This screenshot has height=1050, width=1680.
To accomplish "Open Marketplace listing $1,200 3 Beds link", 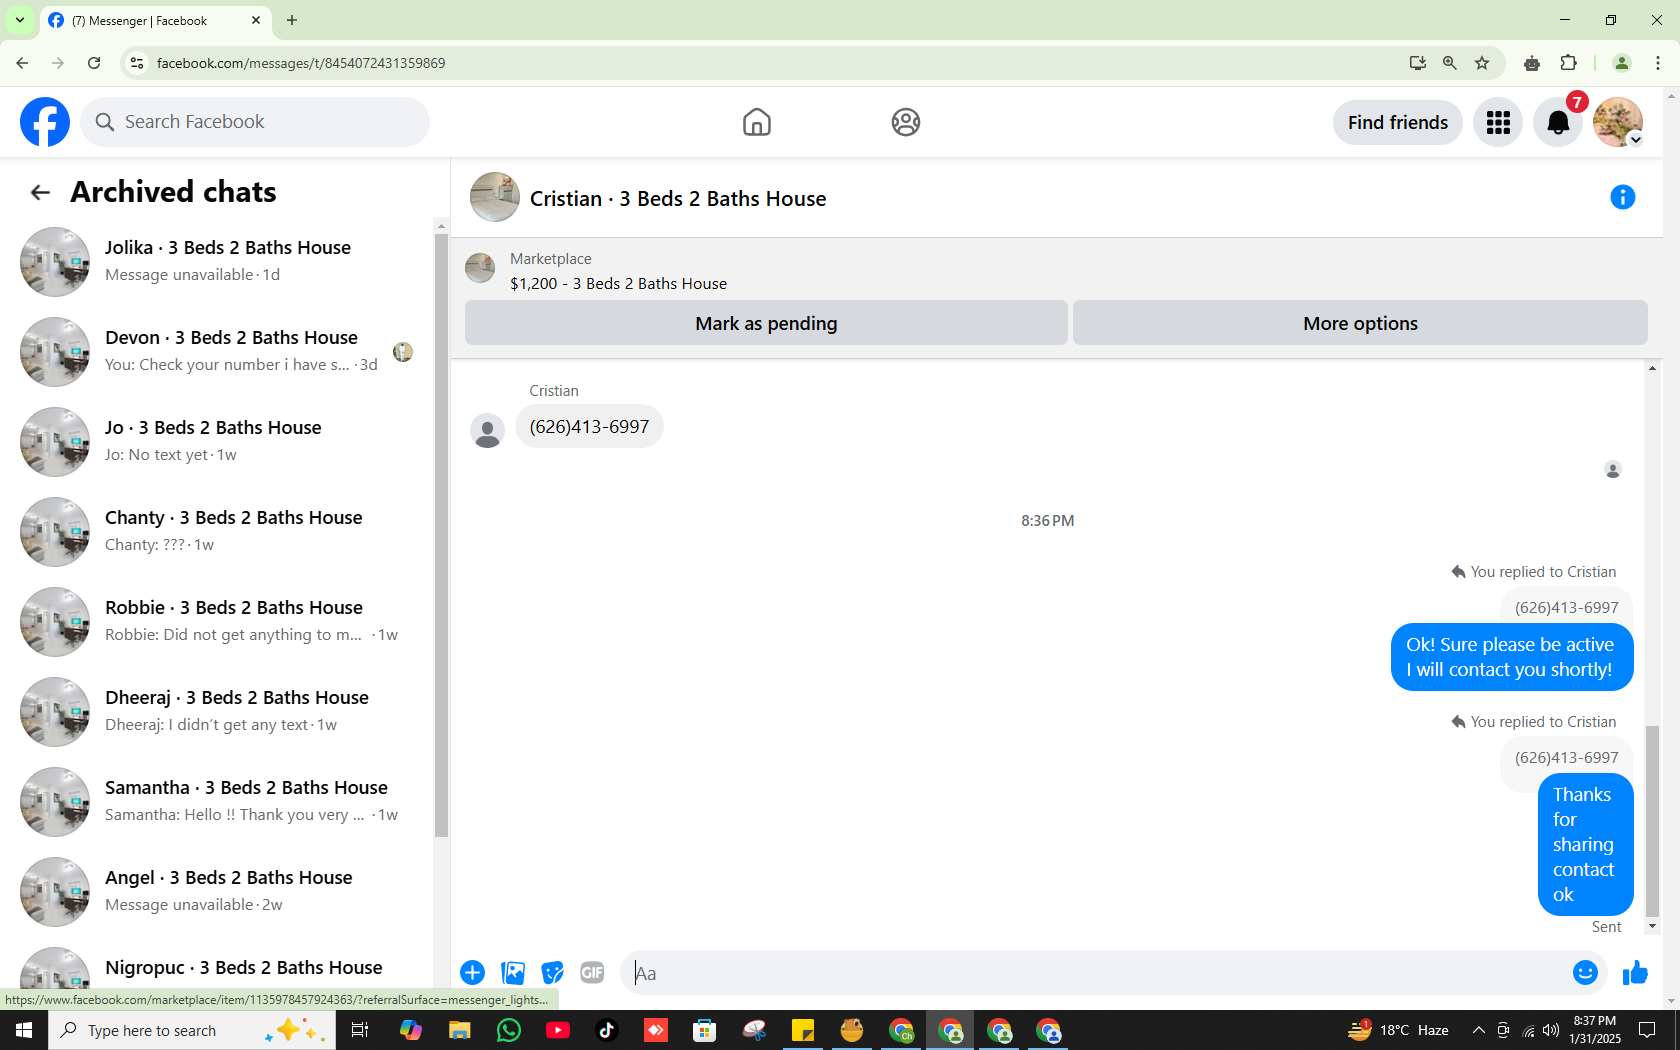I will 618,284.
